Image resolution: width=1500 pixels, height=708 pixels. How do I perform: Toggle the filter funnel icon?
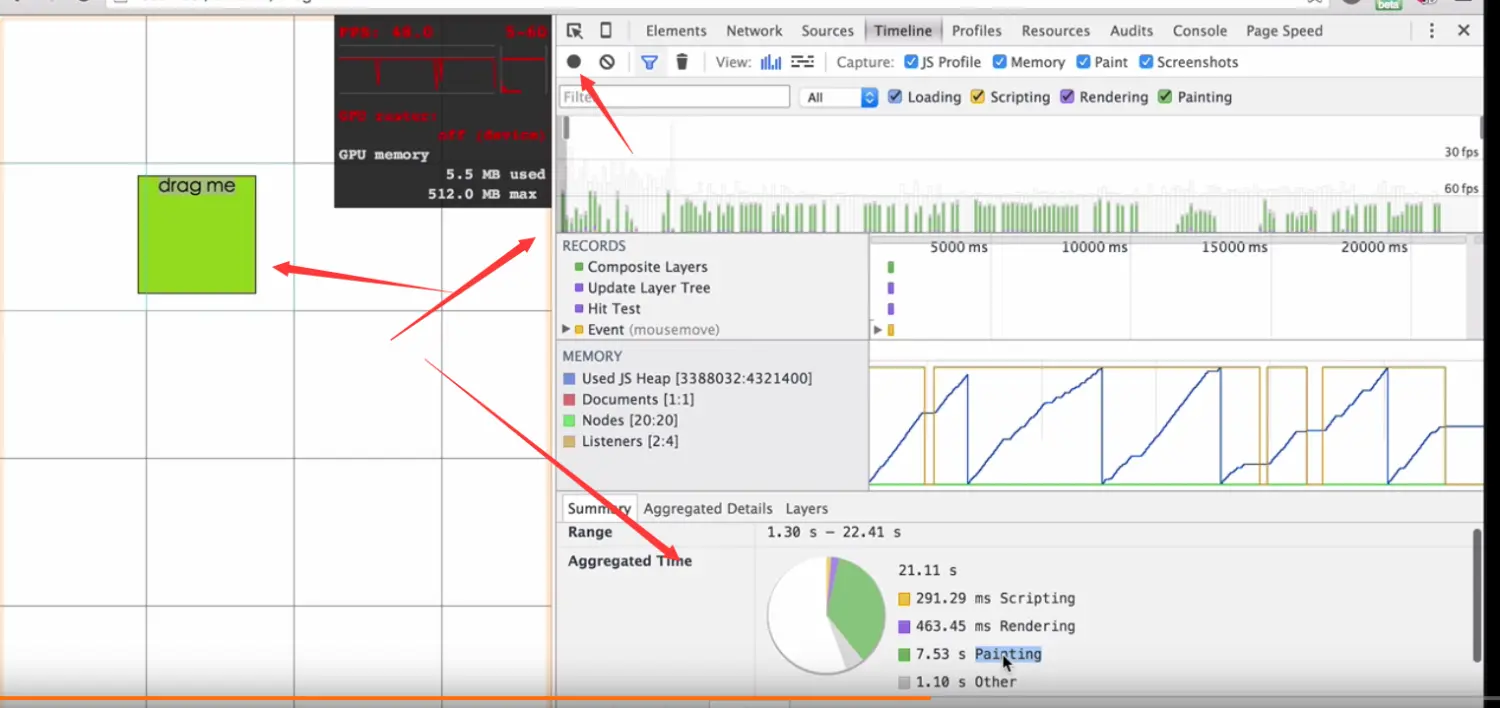[x=649, y=62]
